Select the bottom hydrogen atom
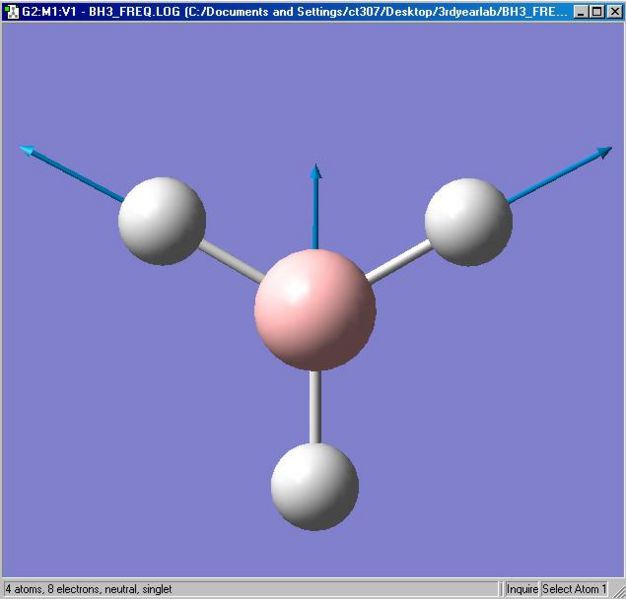This screenshot has width=626, height=599. coord(315,486)
